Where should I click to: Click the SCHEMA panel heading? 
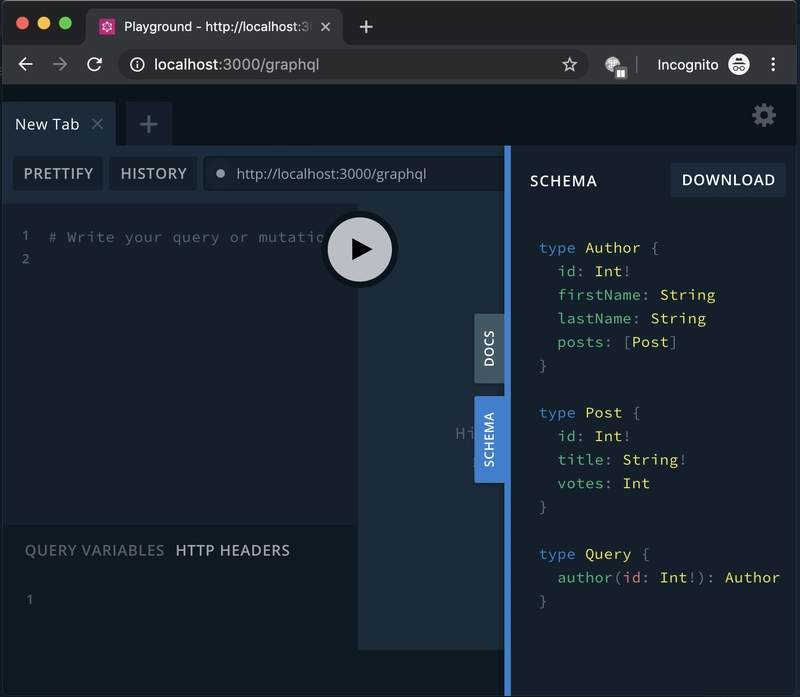563,181
